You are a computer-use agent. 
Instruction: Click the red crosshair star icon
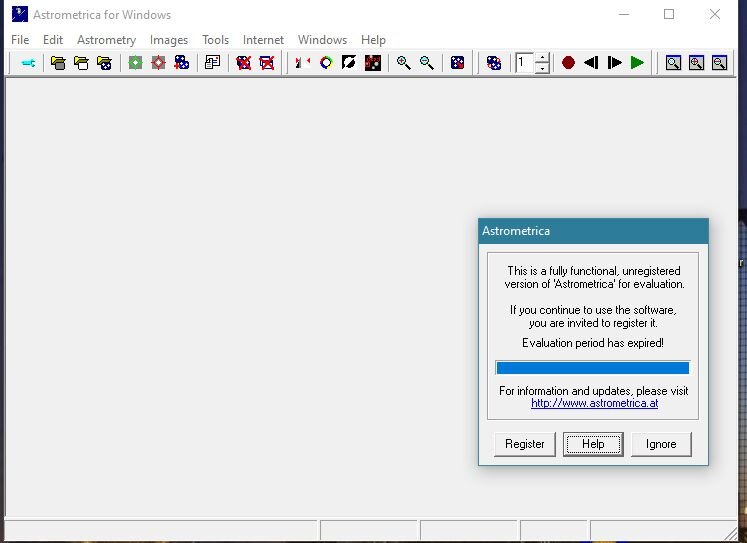[x=158, y=63]
